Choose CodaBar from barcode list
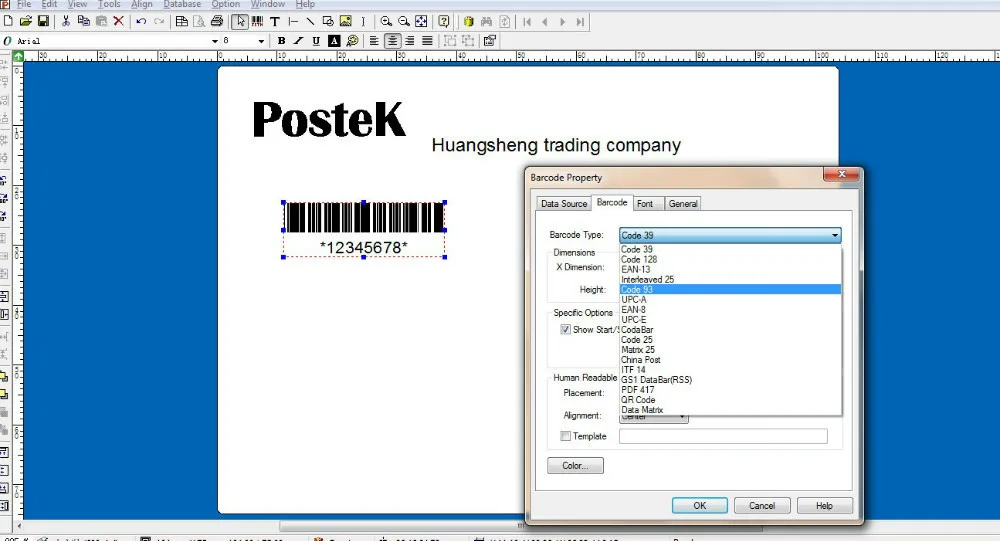1000x541 pixels. (730, 330)
